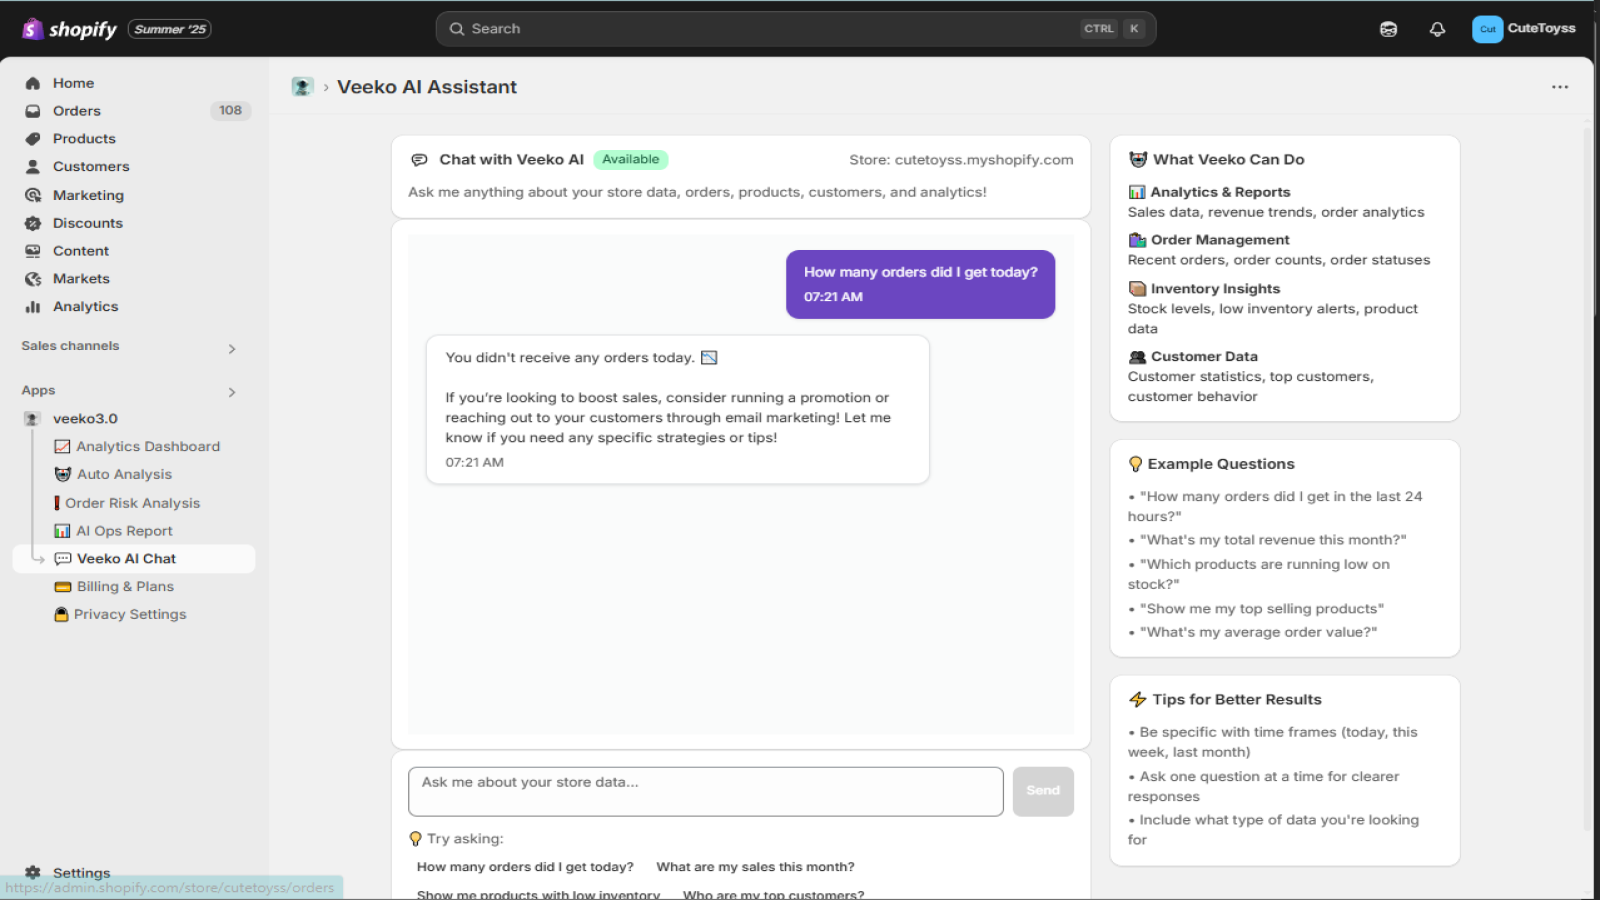Open Shopify Settings
Viewport: 1600px width, 900px height.
point(81,872)
